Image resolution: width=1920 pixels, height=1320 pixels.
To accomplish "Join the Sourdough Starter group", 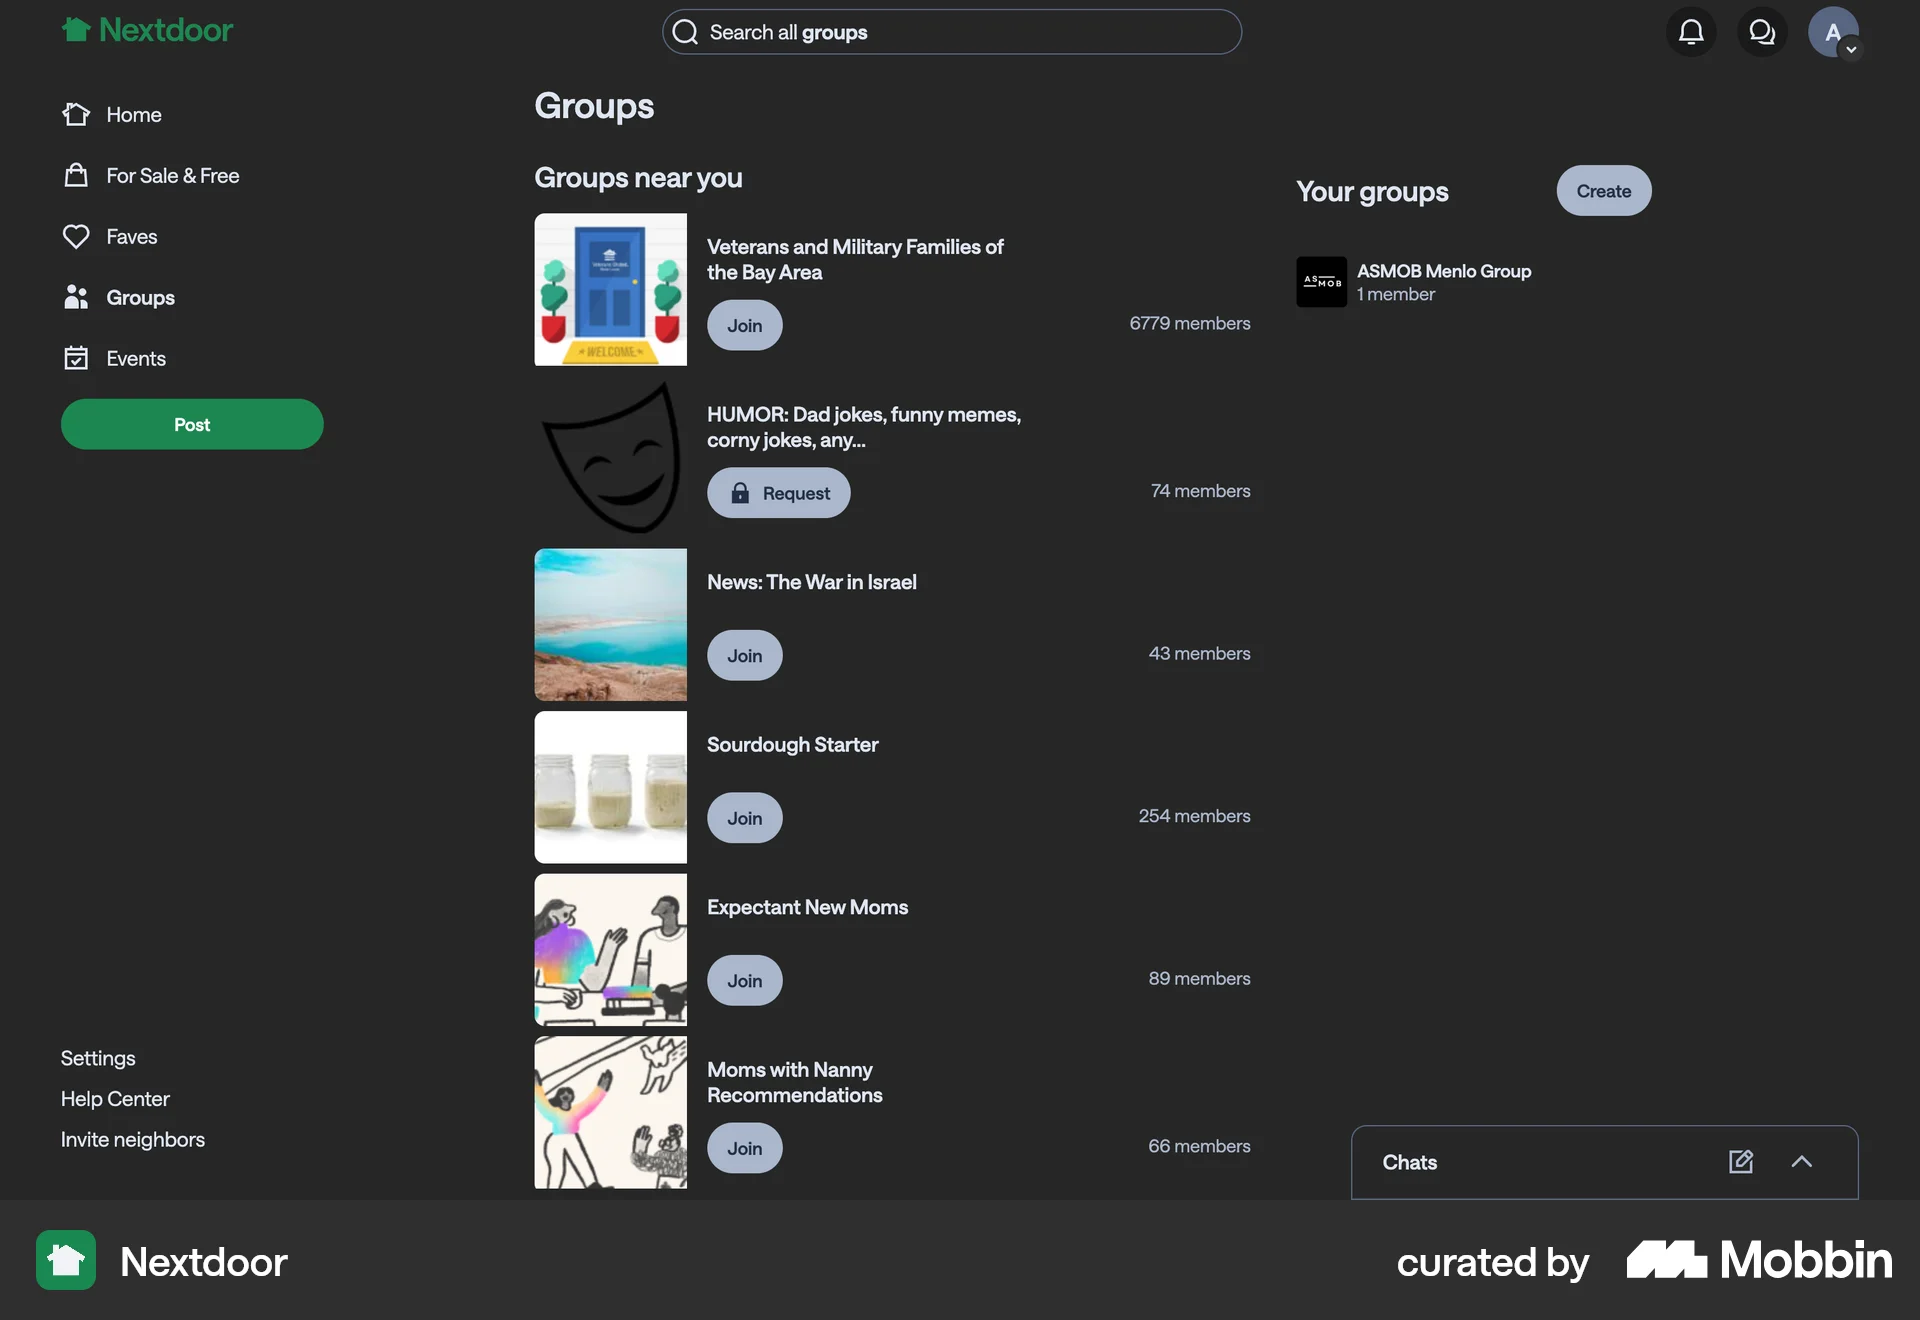I will point(744,817).
